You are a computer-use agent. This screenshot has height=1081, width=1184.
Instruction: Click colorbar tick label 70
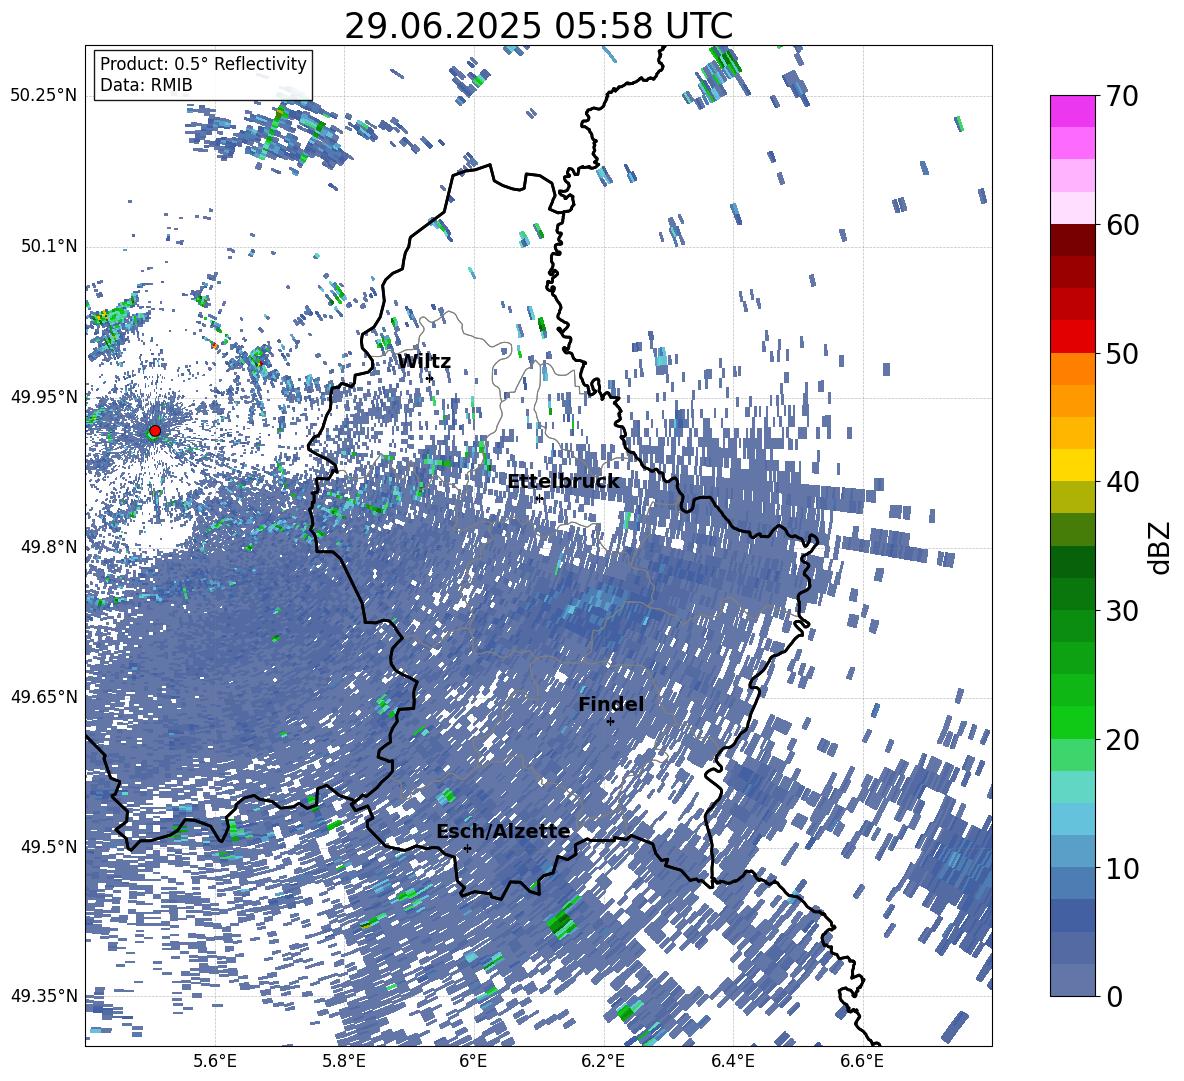pyautogui.click(x=1122, y=97)
